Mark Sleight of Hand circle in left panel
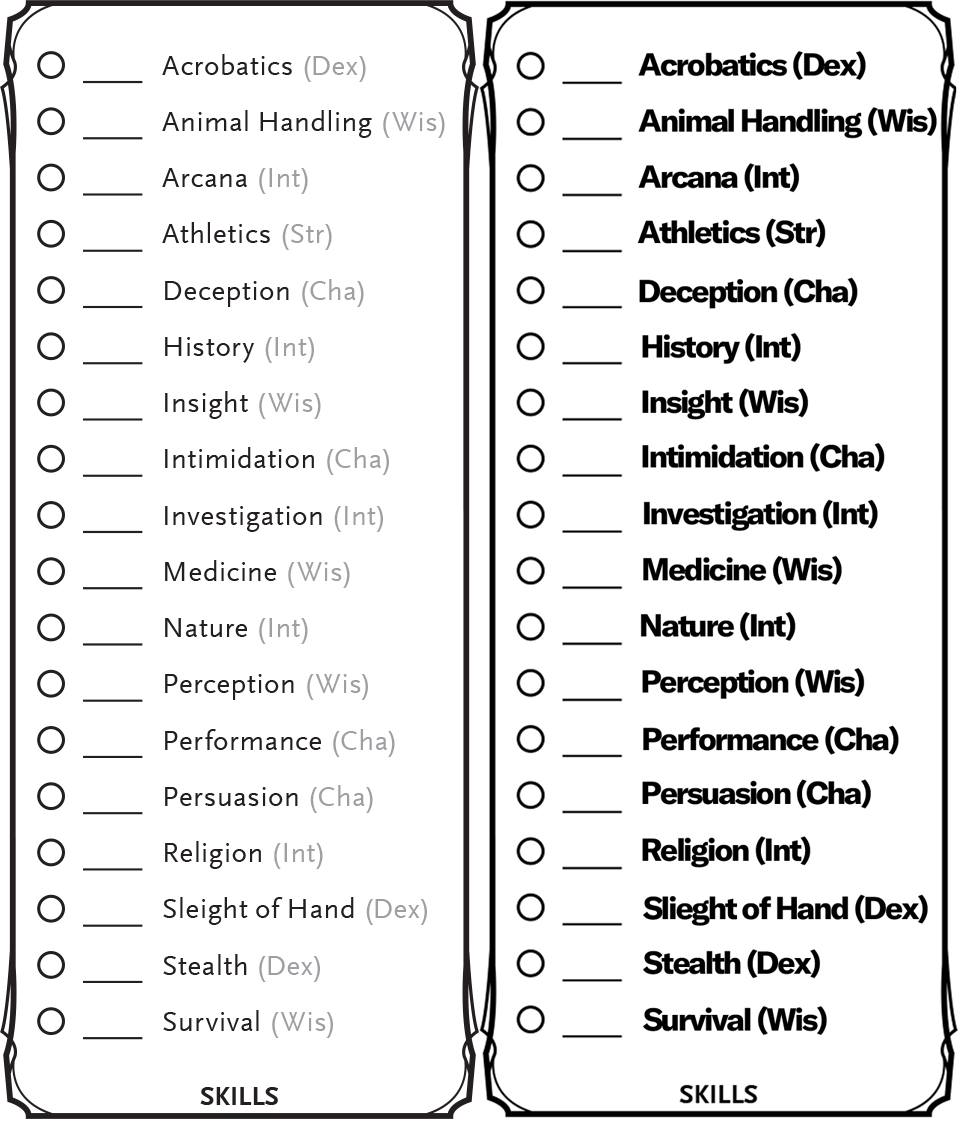Viewport: 971px width, 1127px height. [51, 908]
